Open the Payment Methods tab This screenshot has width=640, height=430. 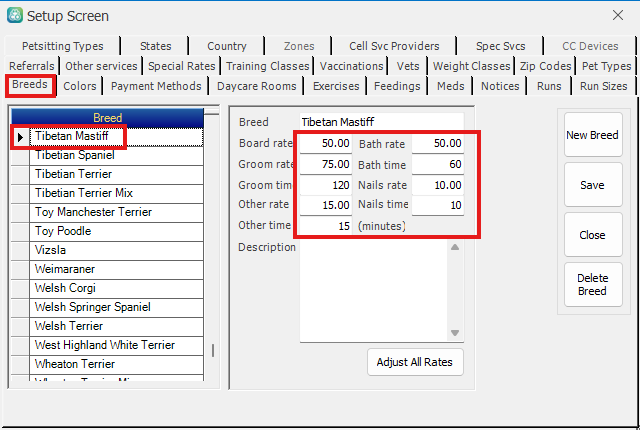coord(156,86)
